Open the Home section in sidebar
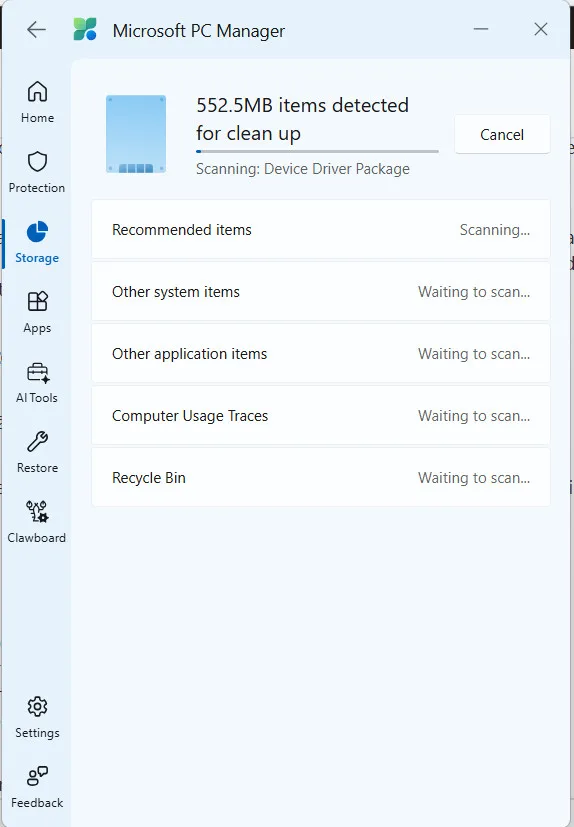Viewport: 574px width, 827px height. (x=37, y=102)
